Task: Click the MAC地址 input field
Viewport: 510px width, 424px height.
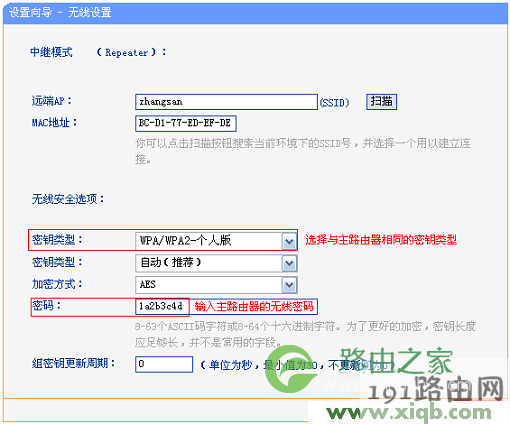Action: pyautogui.click(x=186, y=123)
